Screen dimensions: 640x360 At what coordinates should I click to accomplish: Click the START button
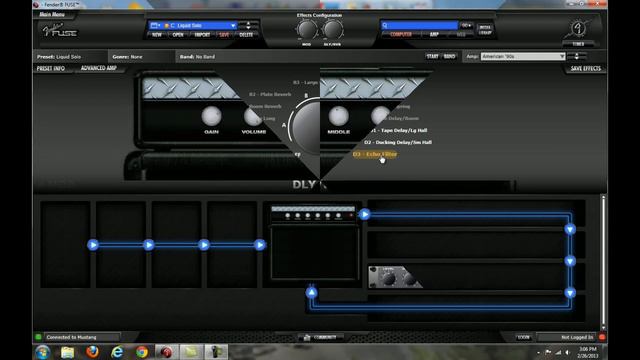pyautogui.click(x=432, y=56)
